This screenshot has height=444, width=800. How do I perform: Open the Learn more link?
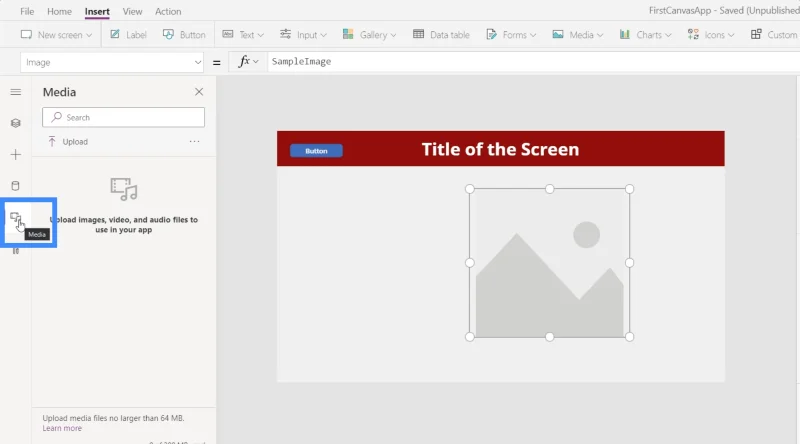[x=62, y=428]
